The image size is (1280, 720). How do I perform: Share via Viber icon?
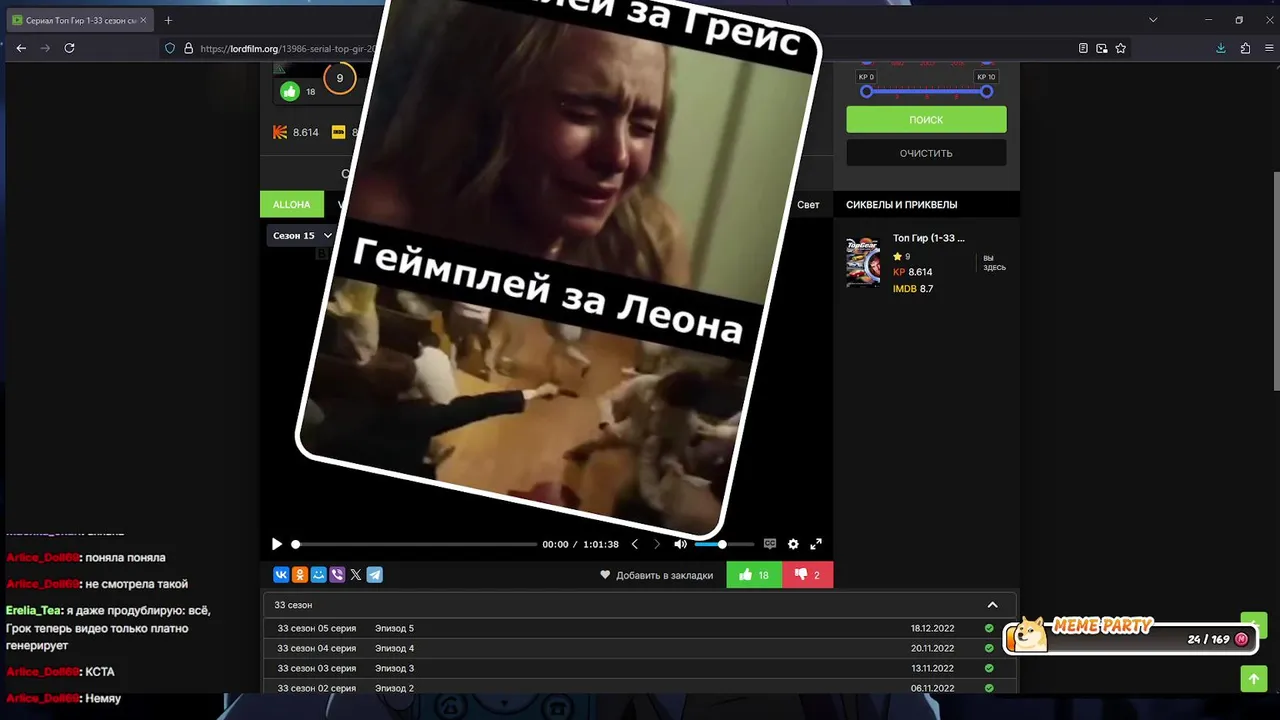click(337, 575)
